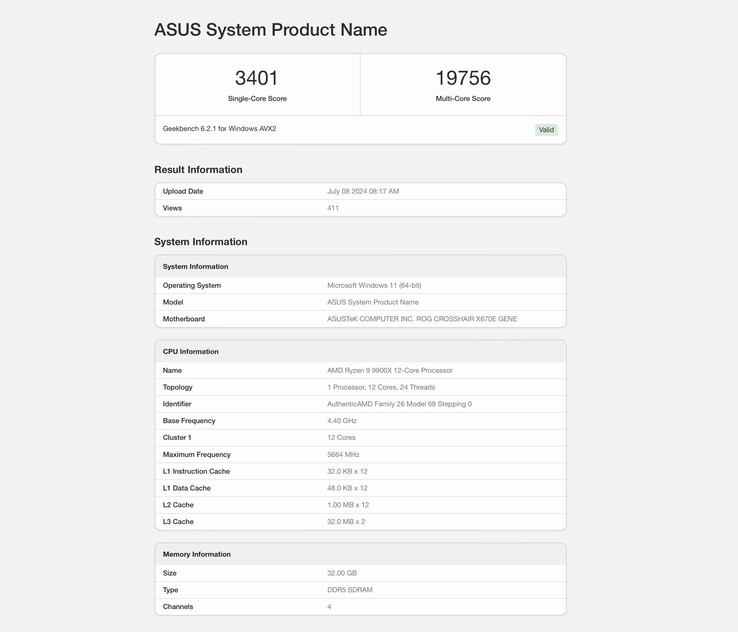Click the 3401 single-core score
This screenshot has height=632, width=738.
tap(256, 78)
